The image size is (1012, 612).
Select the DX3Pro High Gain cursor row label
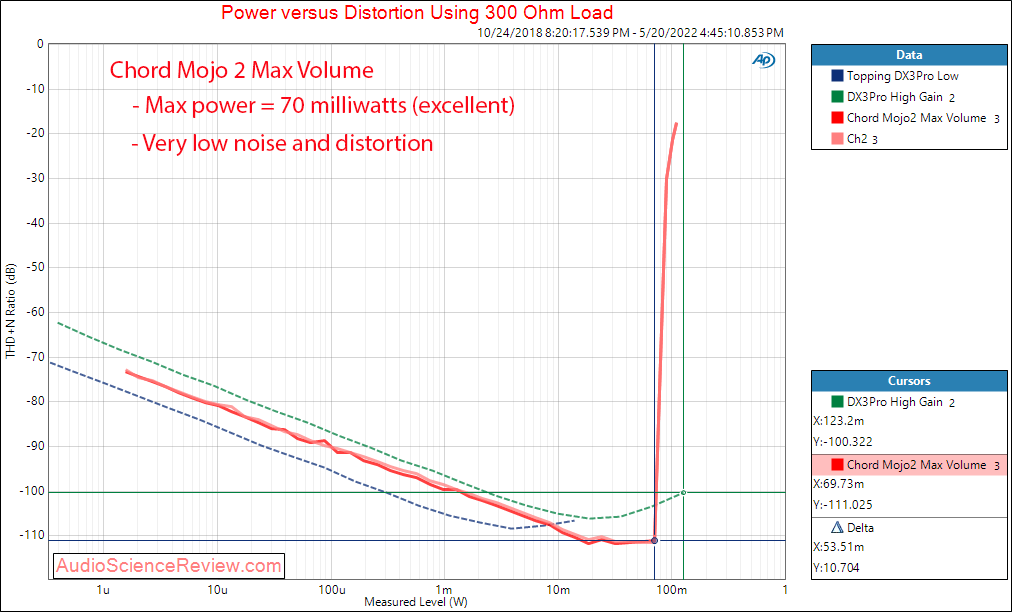pyautogui.click(x=895, y=402)
